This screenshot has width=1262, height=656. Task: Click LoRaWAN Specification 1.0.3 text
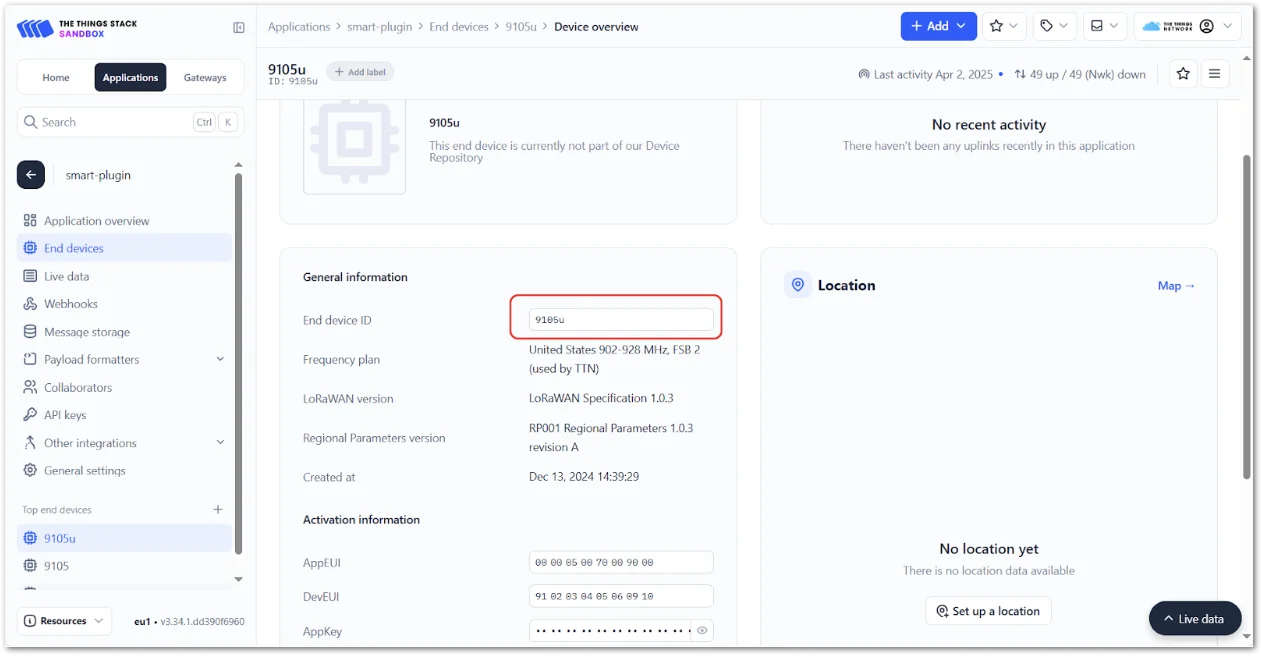[601, 398]
